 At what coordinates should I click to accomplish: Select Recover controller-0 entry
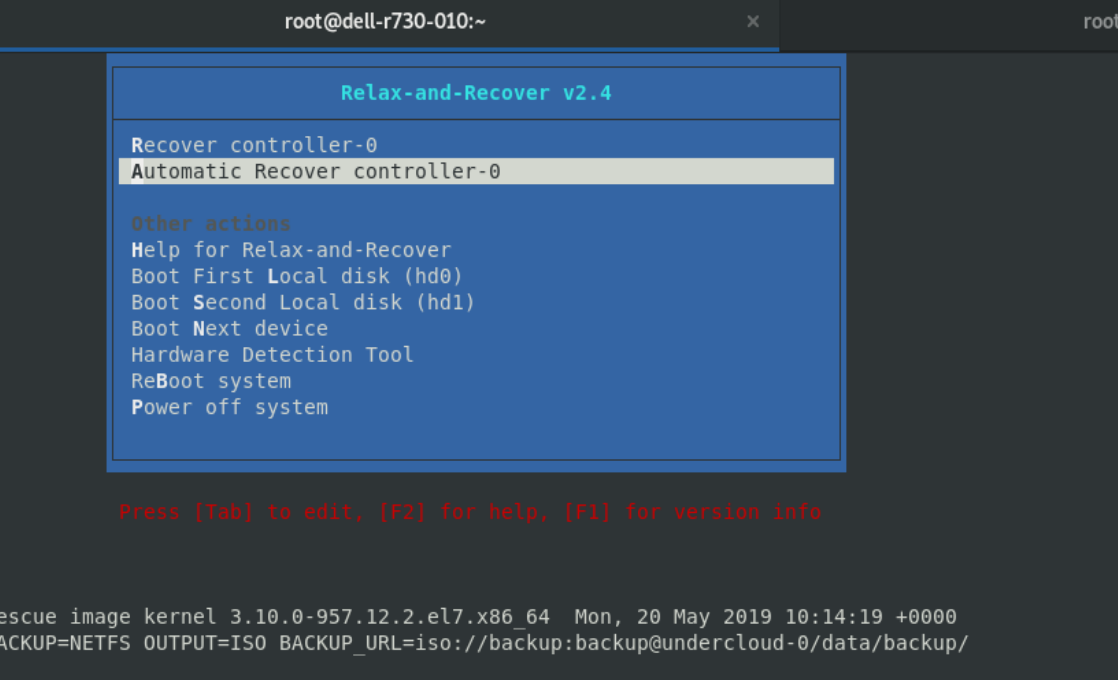tap(255, 145)
